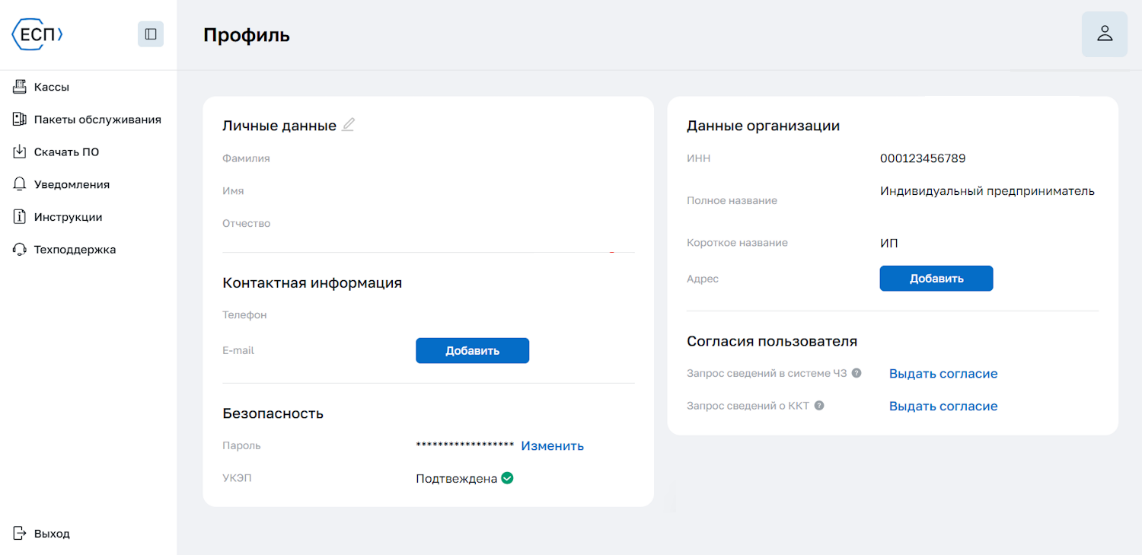
Task: Click the Скачать ПО download icon
Action: [x=19, y=152]
